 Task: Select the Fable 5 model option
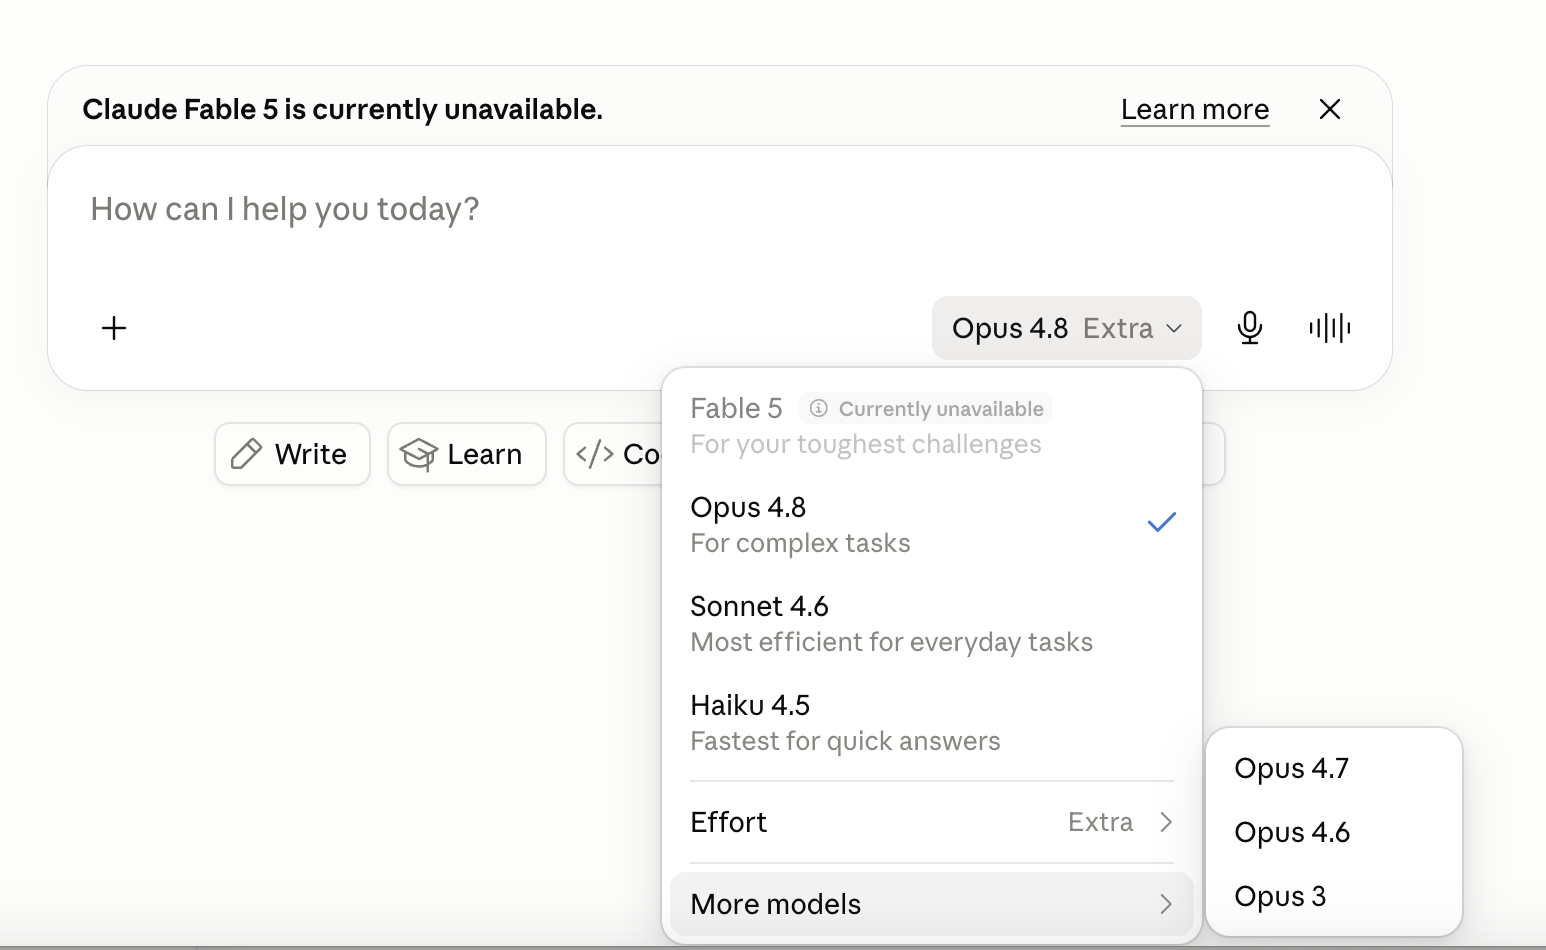pyautogui.click(x=932, y=426)
